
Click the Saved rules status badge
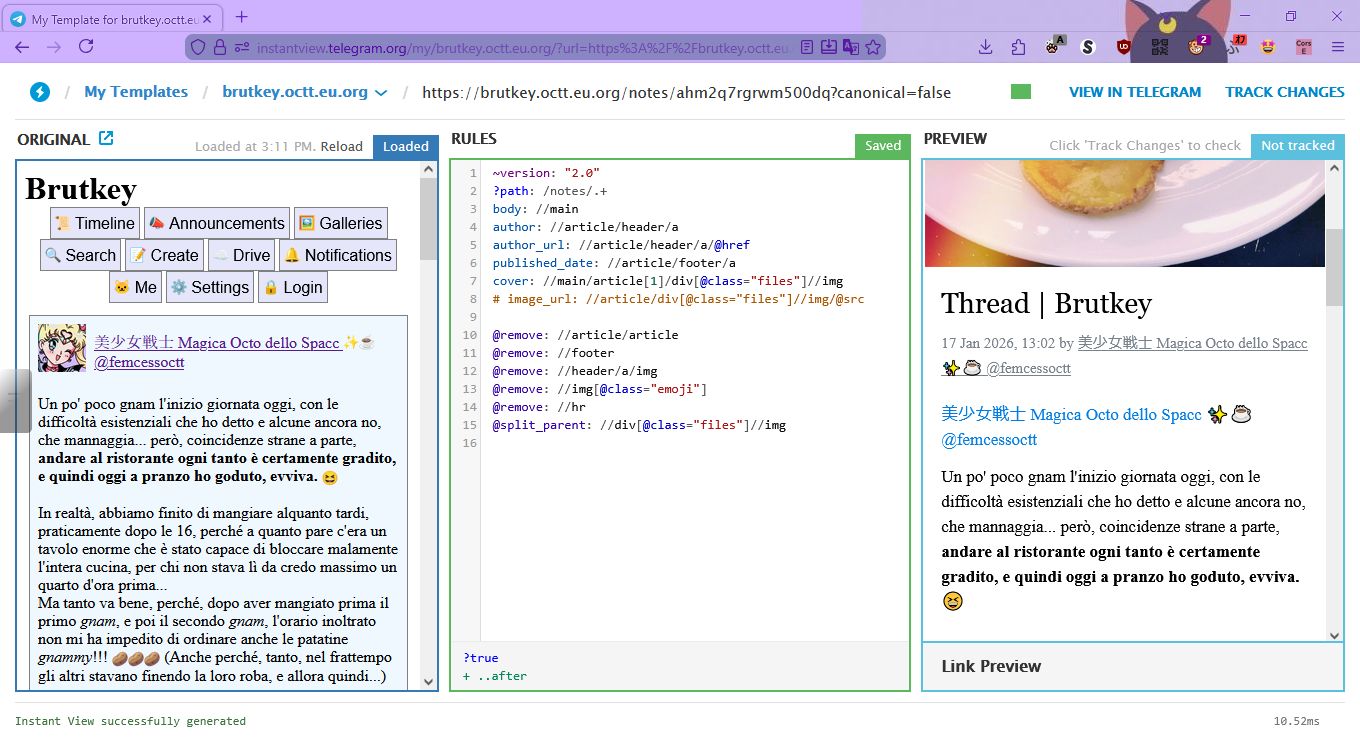(x=882, y=145)
